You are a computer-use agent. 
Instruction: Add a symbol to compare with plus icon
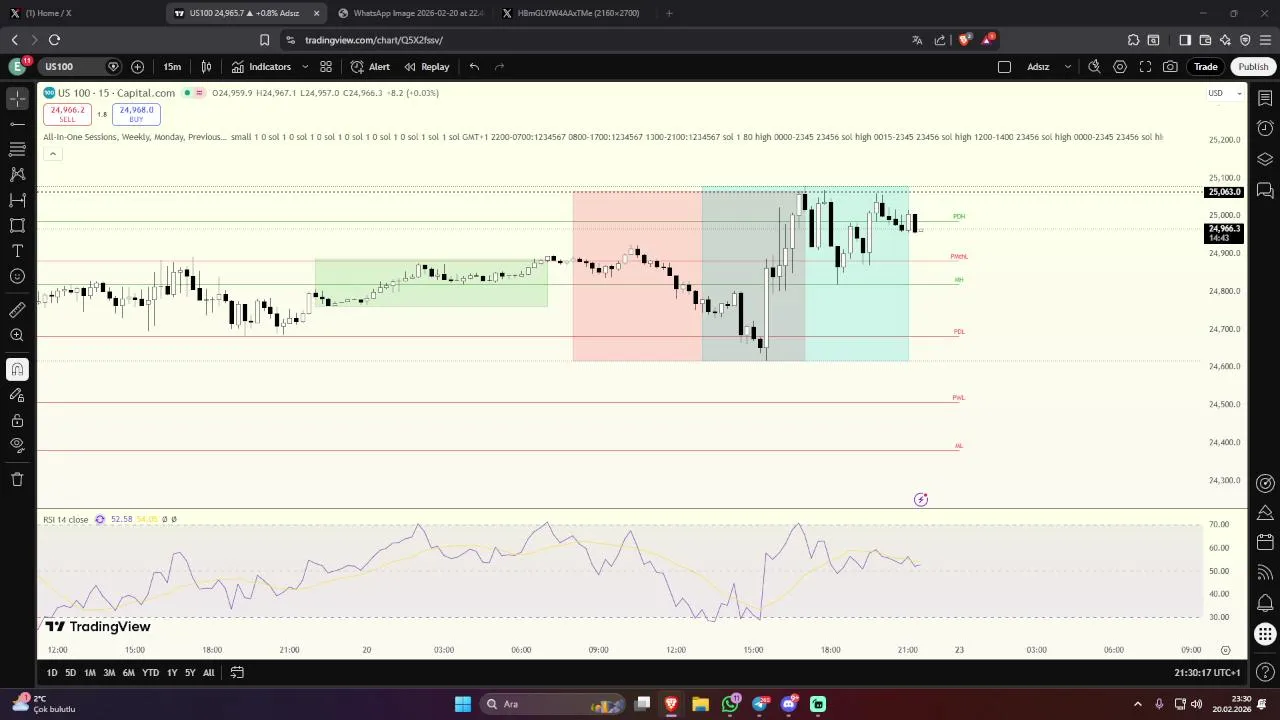(137, 67)
